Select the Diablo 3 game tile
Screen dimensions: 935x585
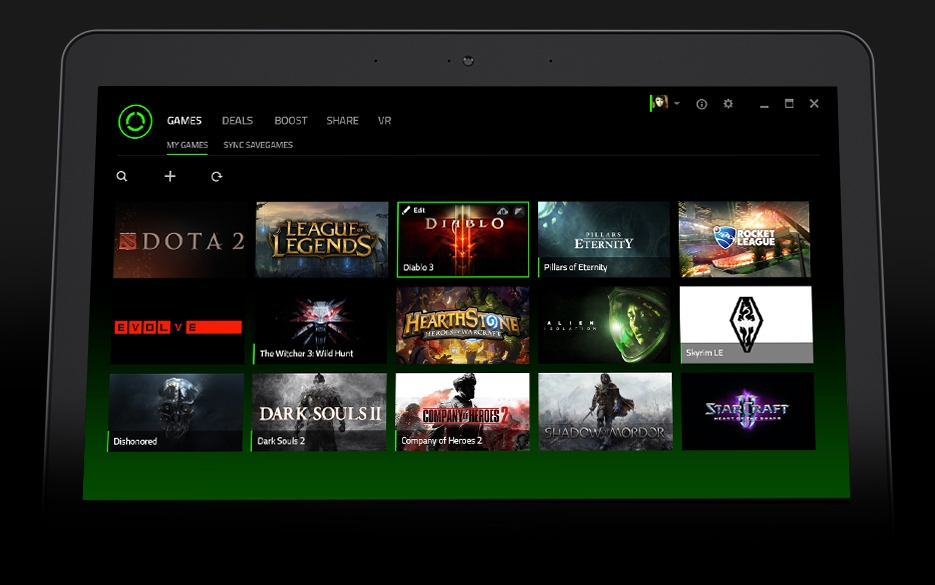pos(463,240)
